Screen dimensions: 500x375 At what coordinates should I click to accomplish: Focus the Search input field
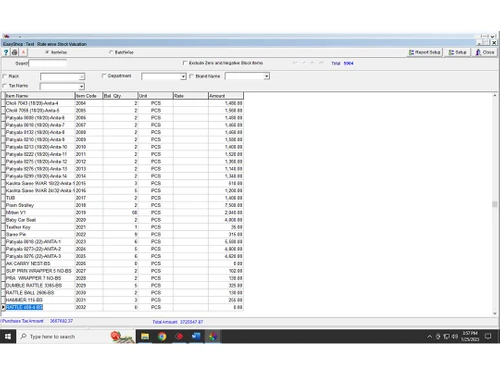[48, 63]
